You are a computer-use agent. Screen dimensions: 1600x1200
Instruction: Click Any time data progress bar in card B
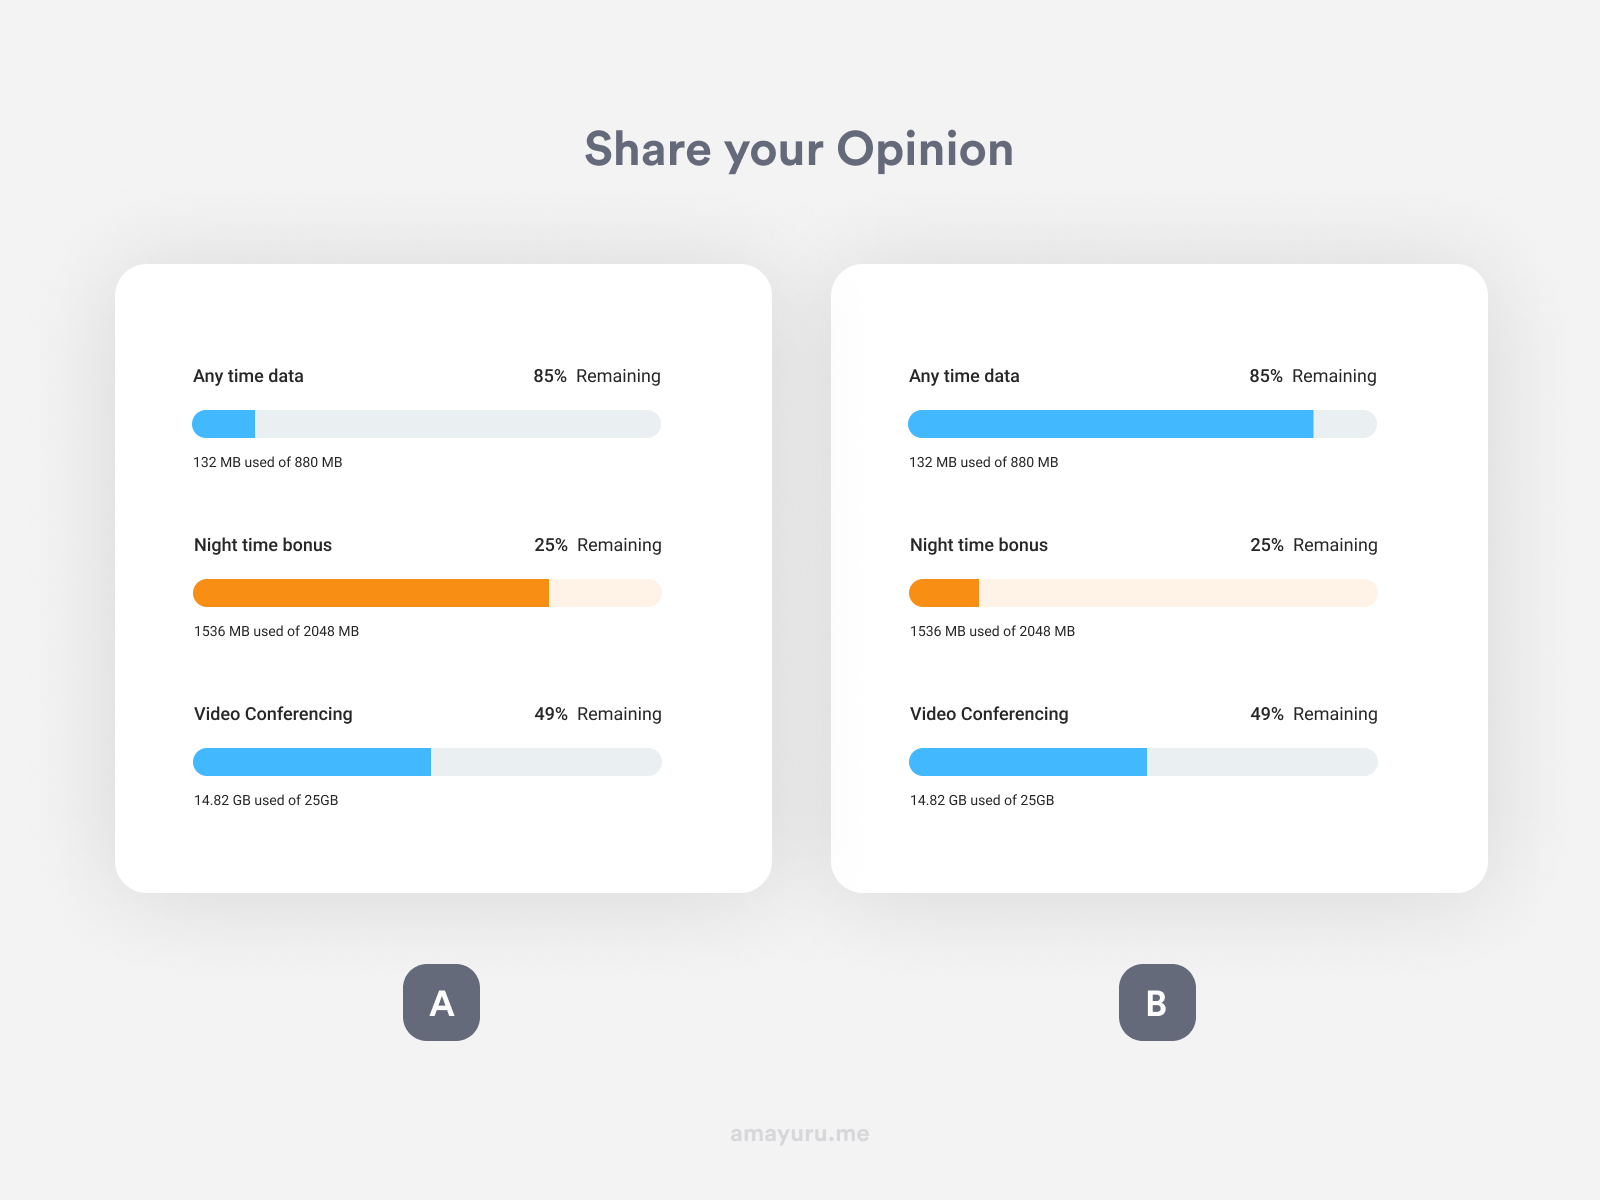[1142, 424]
